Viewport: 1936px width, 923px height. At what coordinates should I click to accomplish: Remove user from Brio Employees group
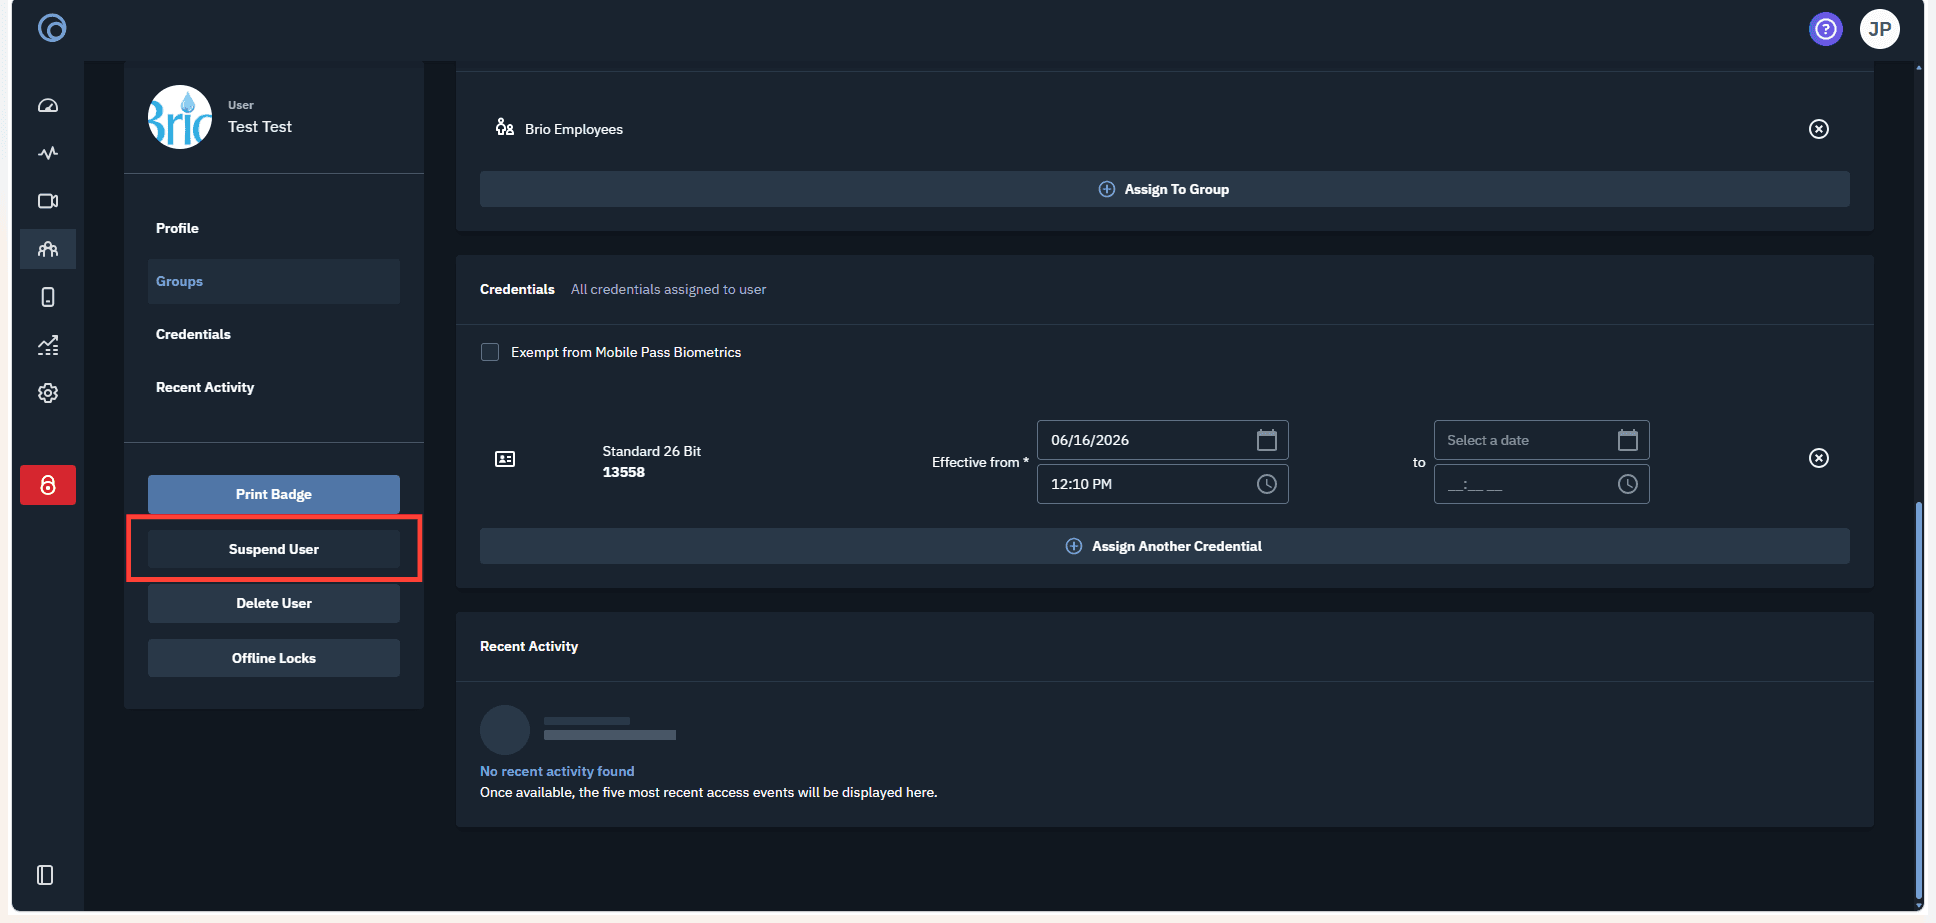pos(1819,129)
